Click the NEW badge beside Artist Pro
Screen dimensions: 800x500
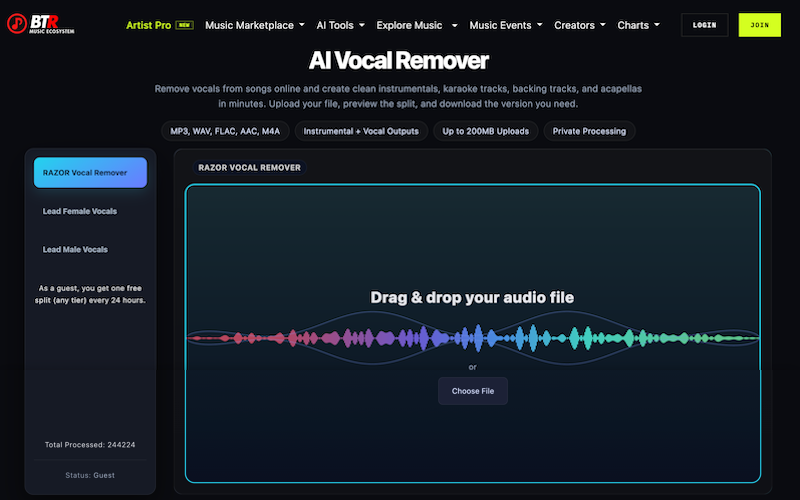pyautogui.click(x=184, y=25)
